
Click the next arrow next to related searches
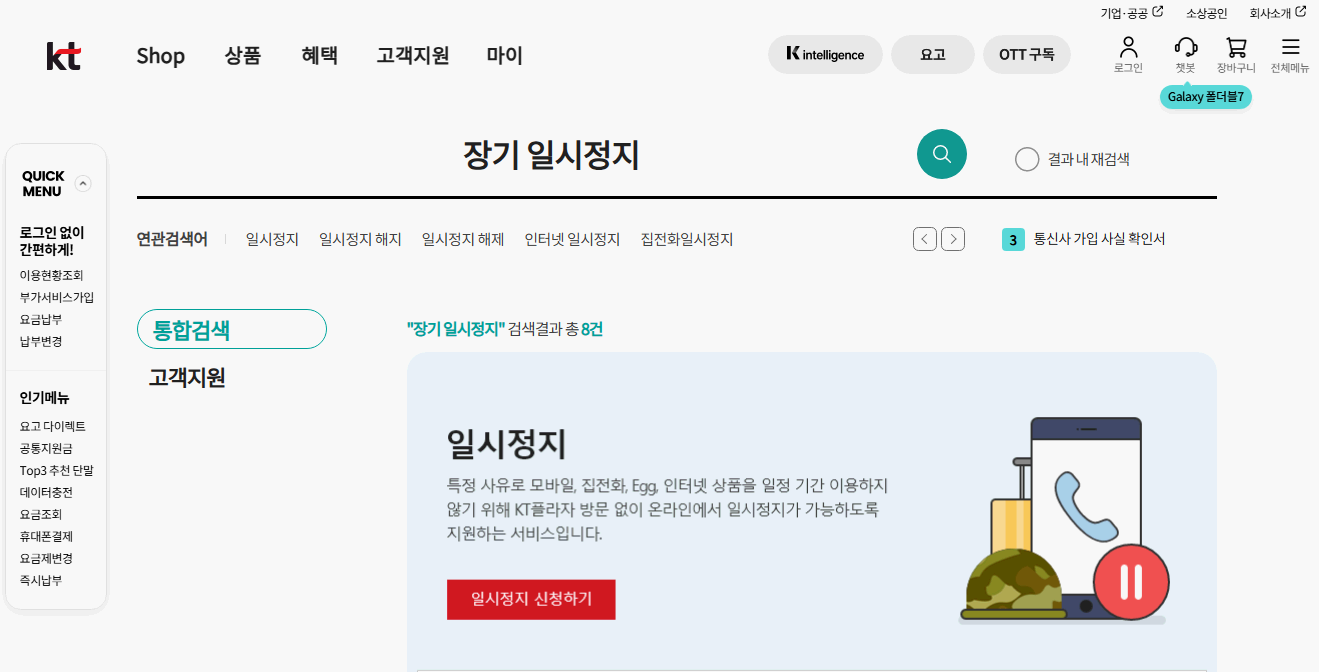pos(953,239)
